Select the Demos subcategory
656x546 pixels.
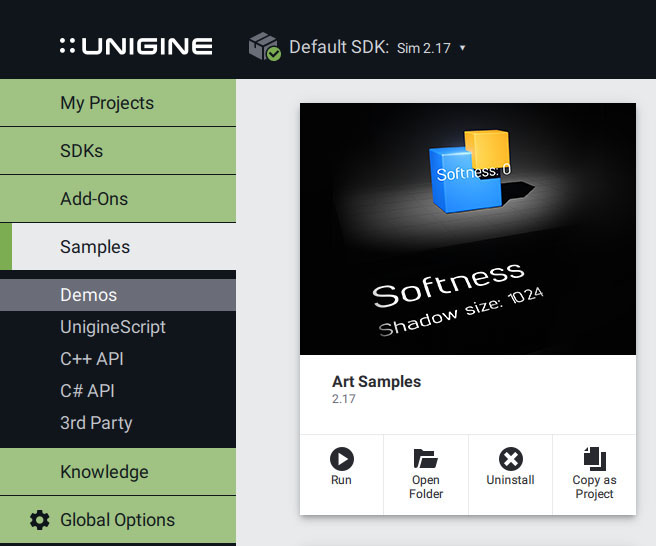pyautogui.click(x=89, y=295)
